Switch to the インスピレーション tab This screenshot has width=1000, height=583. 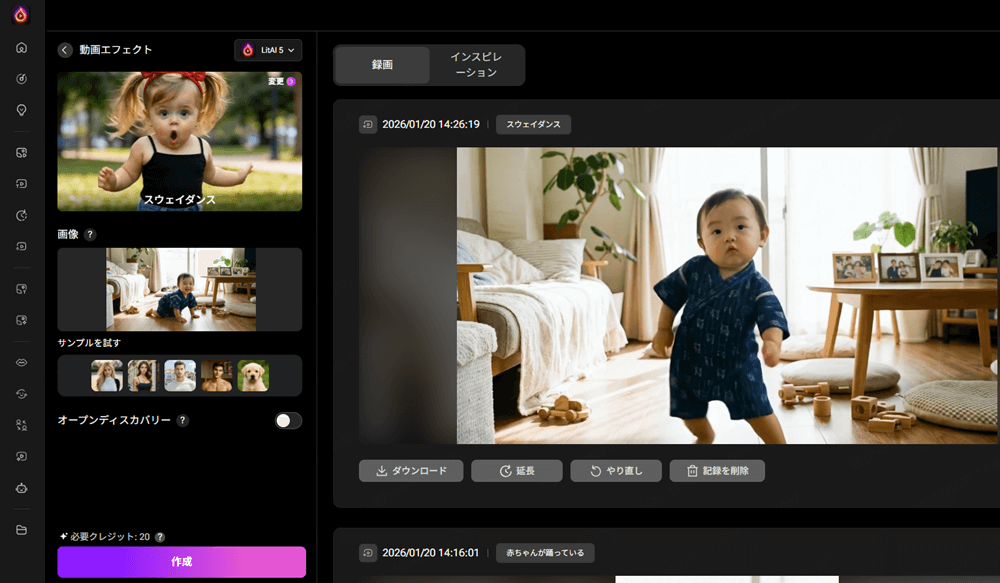coord(476,65)
